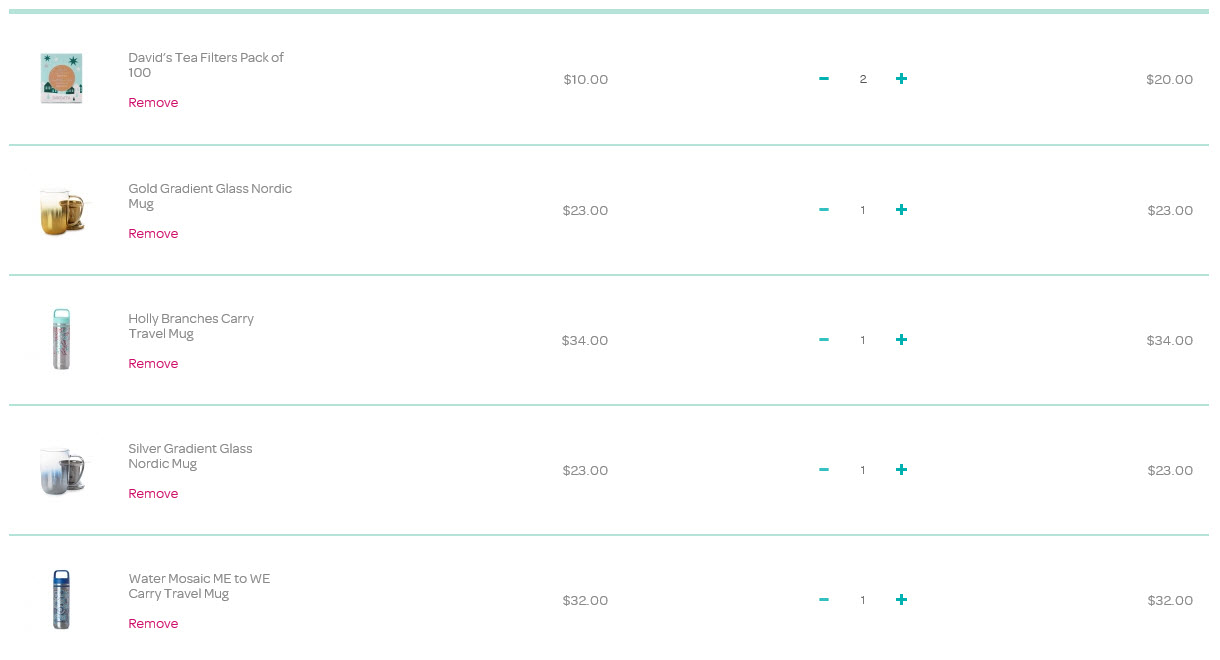Increase quantity of Holly Branches Carry Travel Mug

pyautogui.click(x=901, y=340)
